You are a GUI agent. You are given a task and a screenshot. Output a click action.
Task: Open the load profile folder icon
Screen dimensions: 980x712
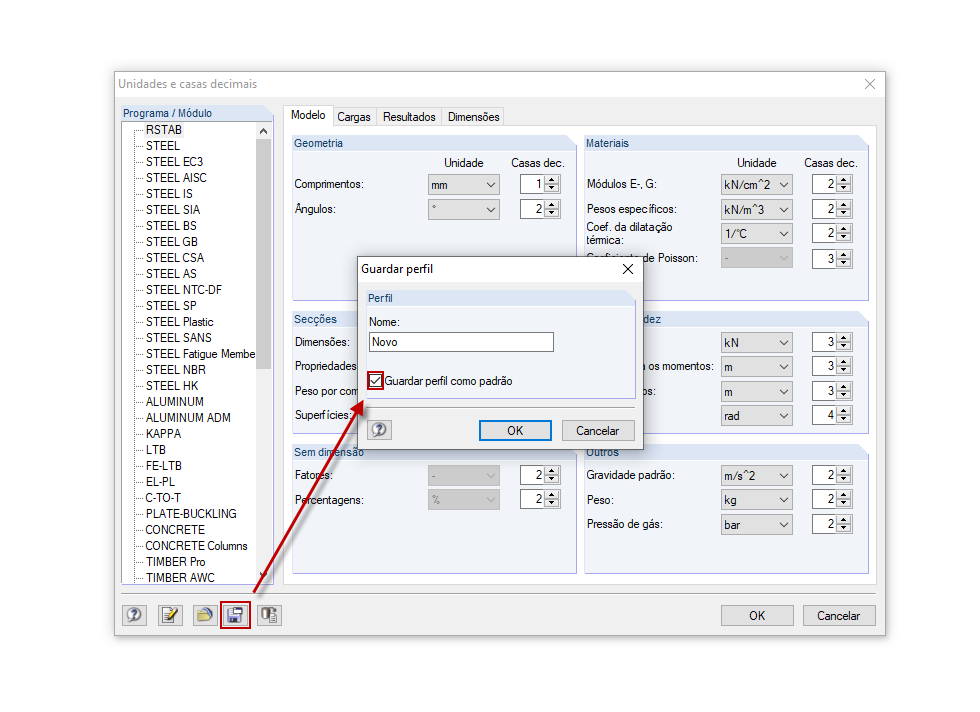[204, 615]
